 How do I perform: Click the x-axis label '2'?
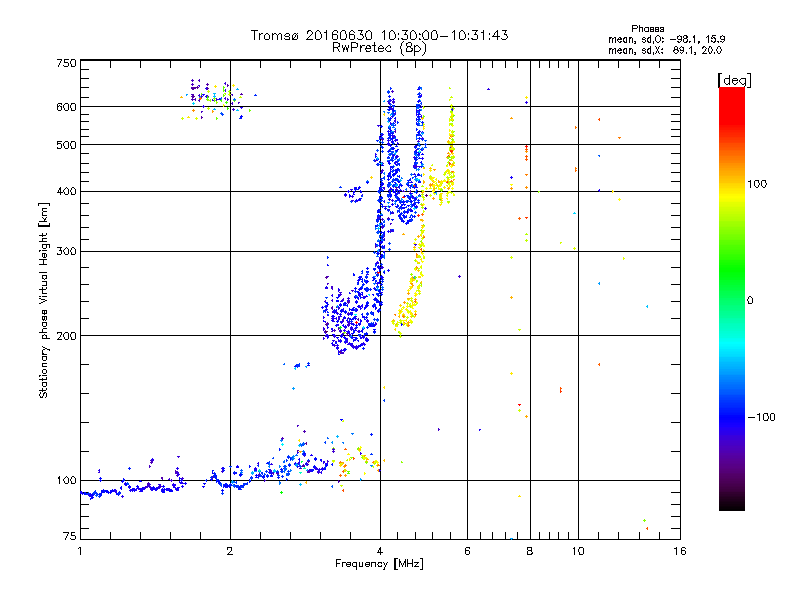click(x=230, y=551)
